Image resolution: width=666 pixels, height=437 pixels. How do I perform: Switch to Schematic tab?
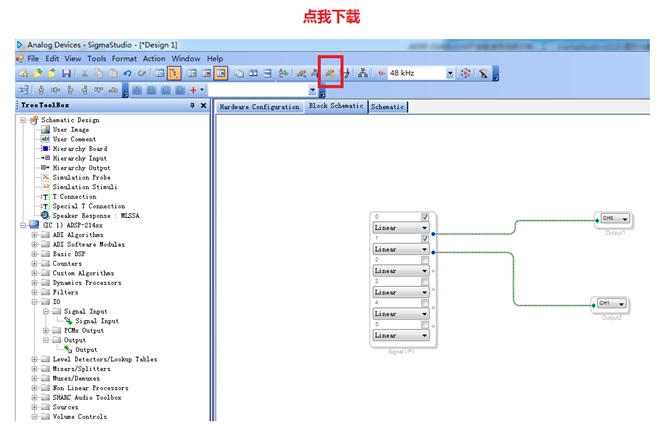pos(387,107)
